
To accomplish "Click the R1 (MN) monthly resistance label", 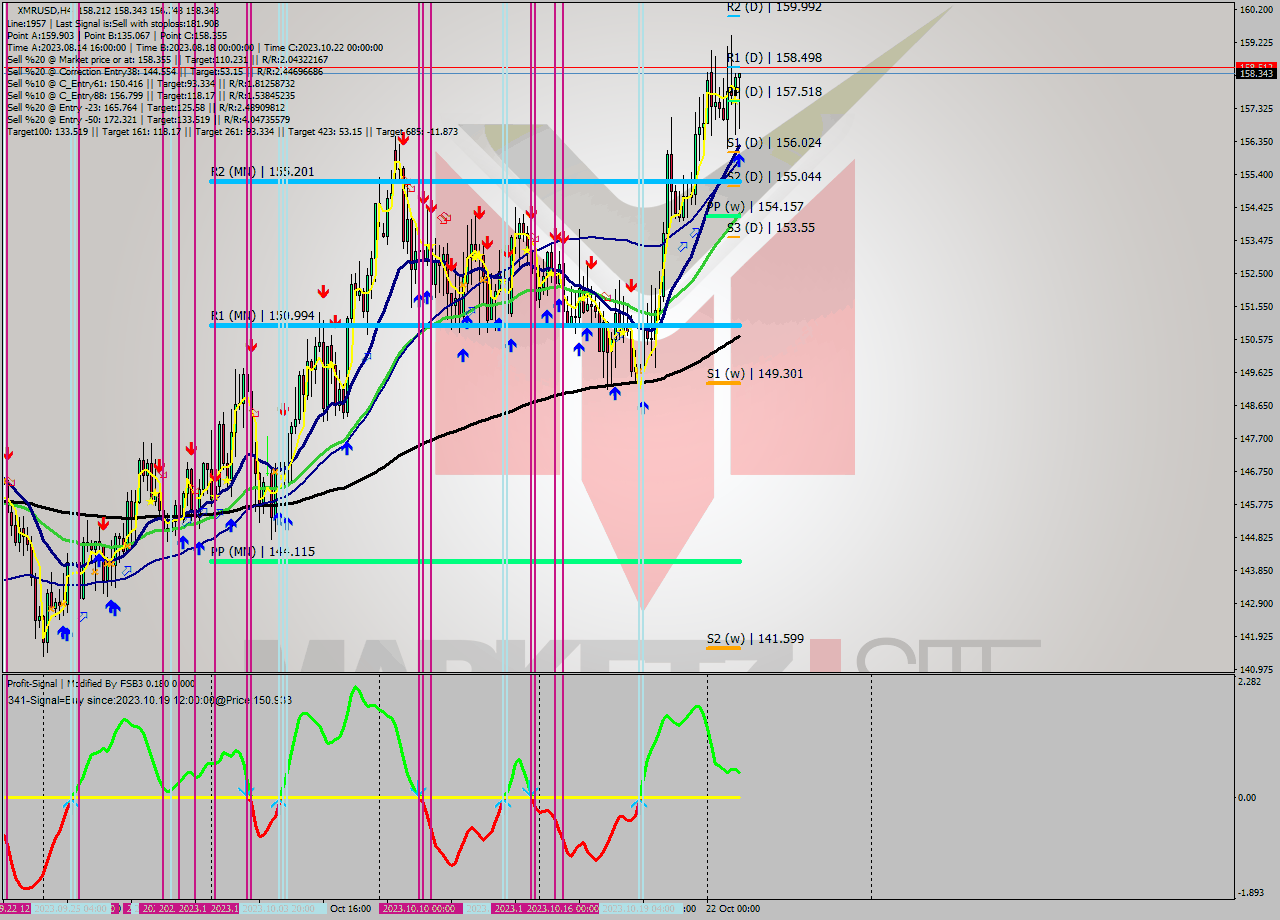I will point(262,316).
